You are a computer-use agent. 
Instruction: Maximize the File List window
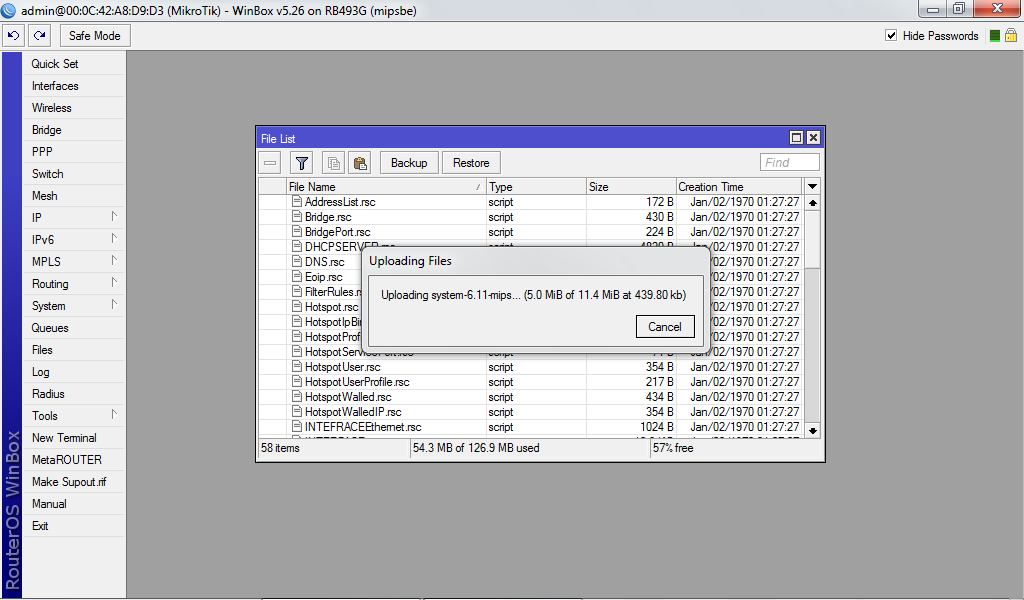pyautogui.click(x=796, y=138)
